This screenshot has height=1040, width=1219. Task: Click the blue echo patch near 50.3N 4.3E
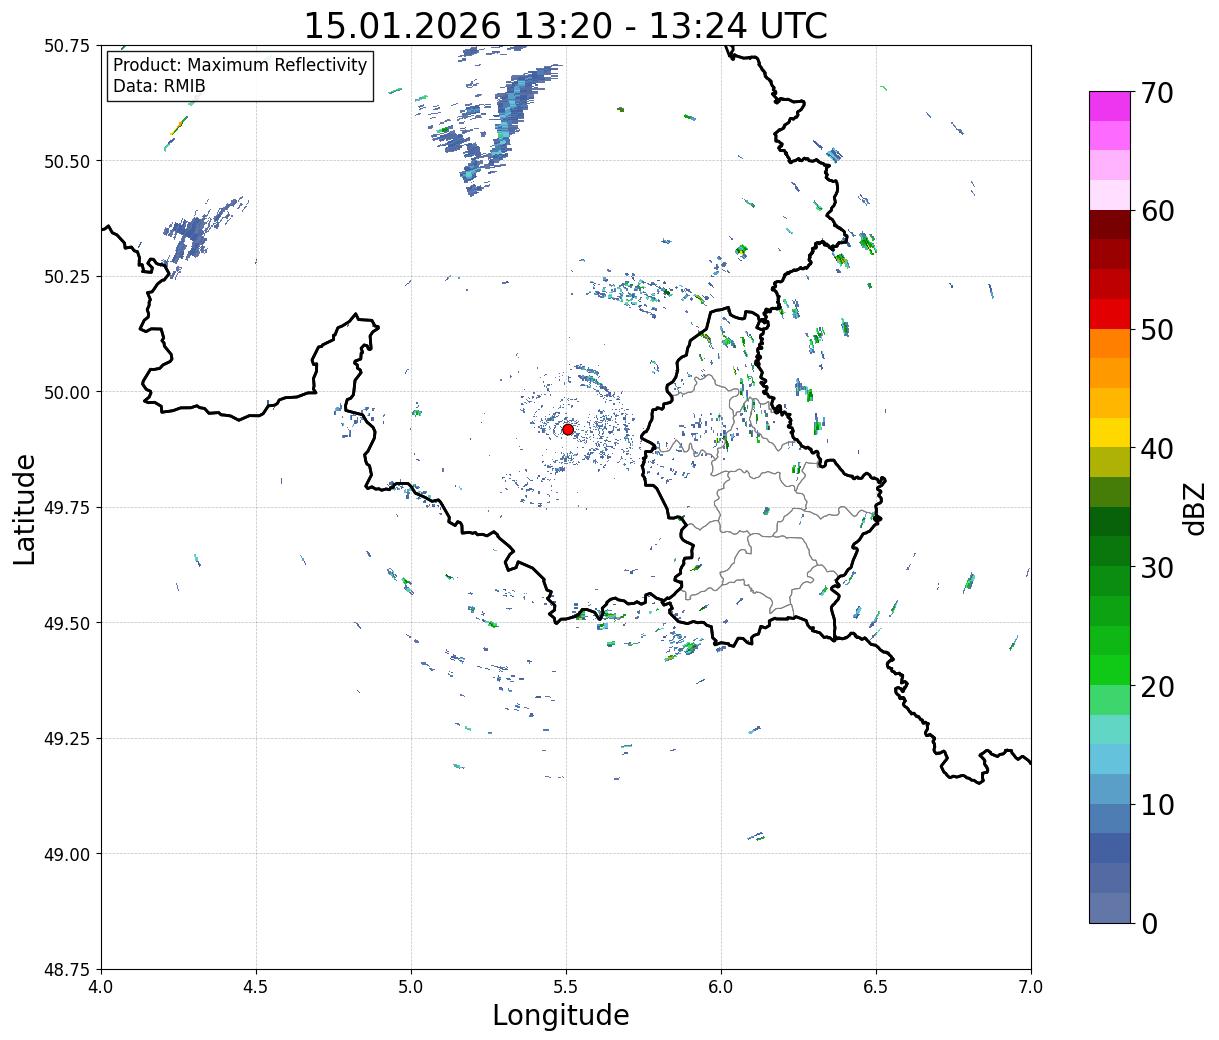[x=192, y=236]
